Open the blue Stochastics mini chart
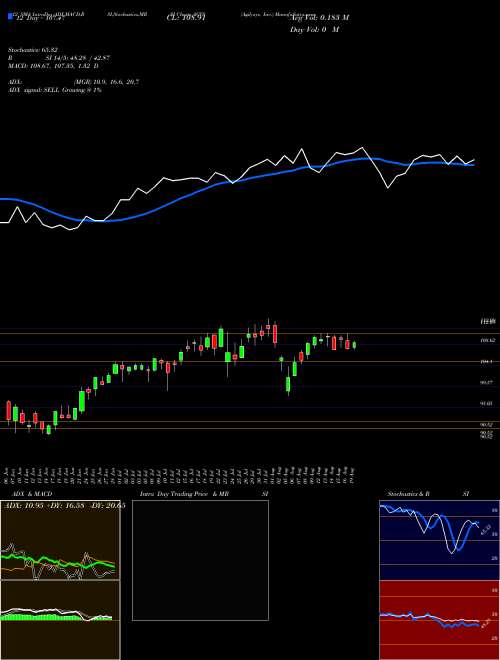This screenshot has height=660, width=500. click(439, 540)
